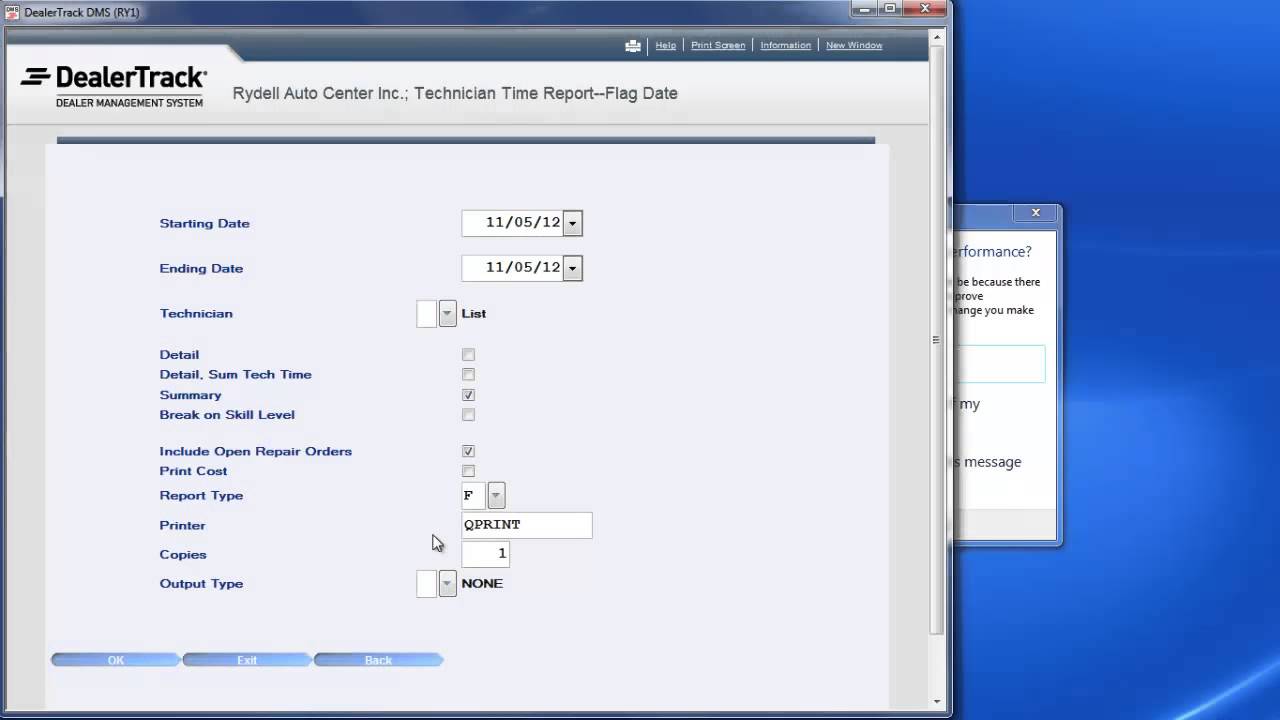Image resolution: width=1280 pixels, height=720 pixels.
Task: Click the 'Include Open Repair Orders' label
Action: tap(256, 452)
